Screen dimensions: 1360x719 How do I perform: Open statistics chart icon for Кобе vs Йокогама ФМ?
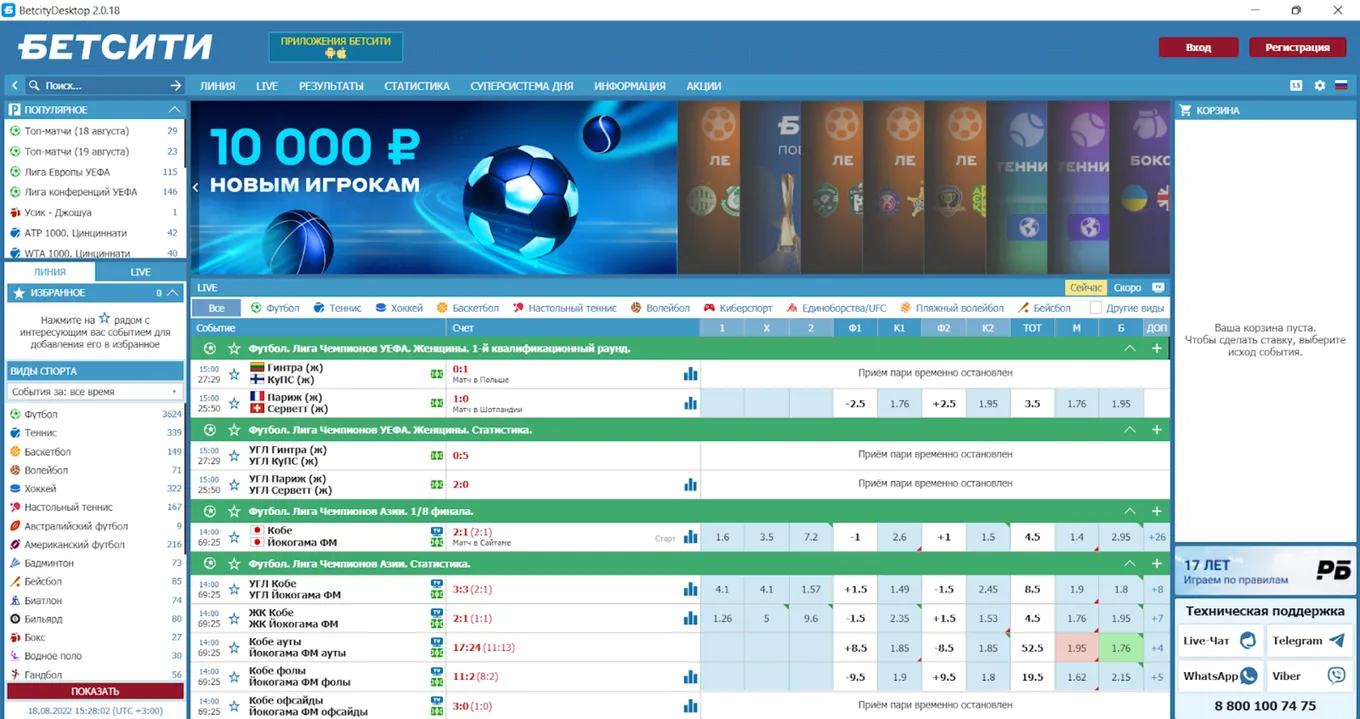pyautogui.click(x=690, y=537)
